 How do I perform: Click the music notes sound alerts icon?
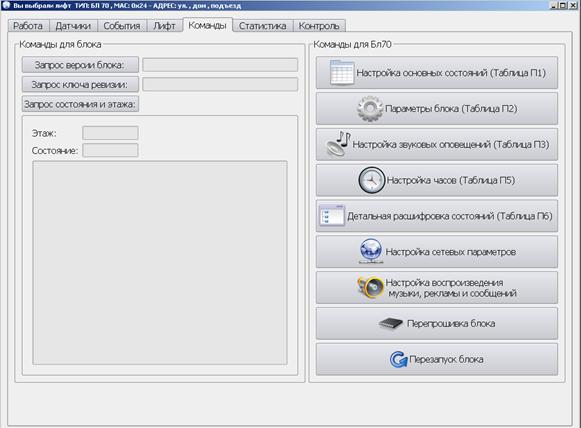click(338, 144)
